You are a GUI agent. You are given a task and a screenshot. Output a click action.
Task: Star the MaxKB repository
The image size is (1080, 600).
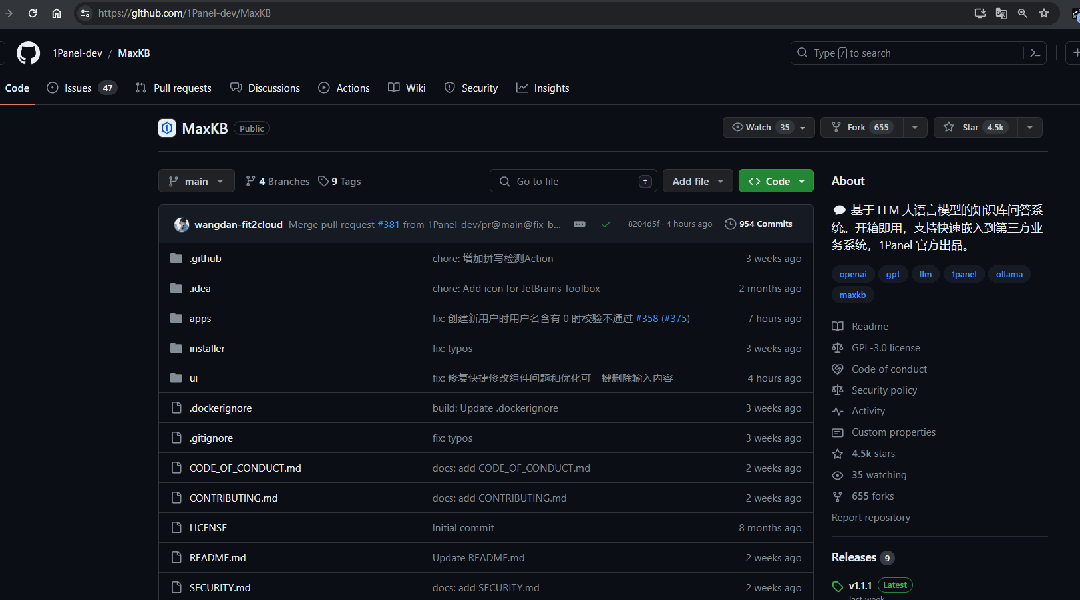pos(975,127)
